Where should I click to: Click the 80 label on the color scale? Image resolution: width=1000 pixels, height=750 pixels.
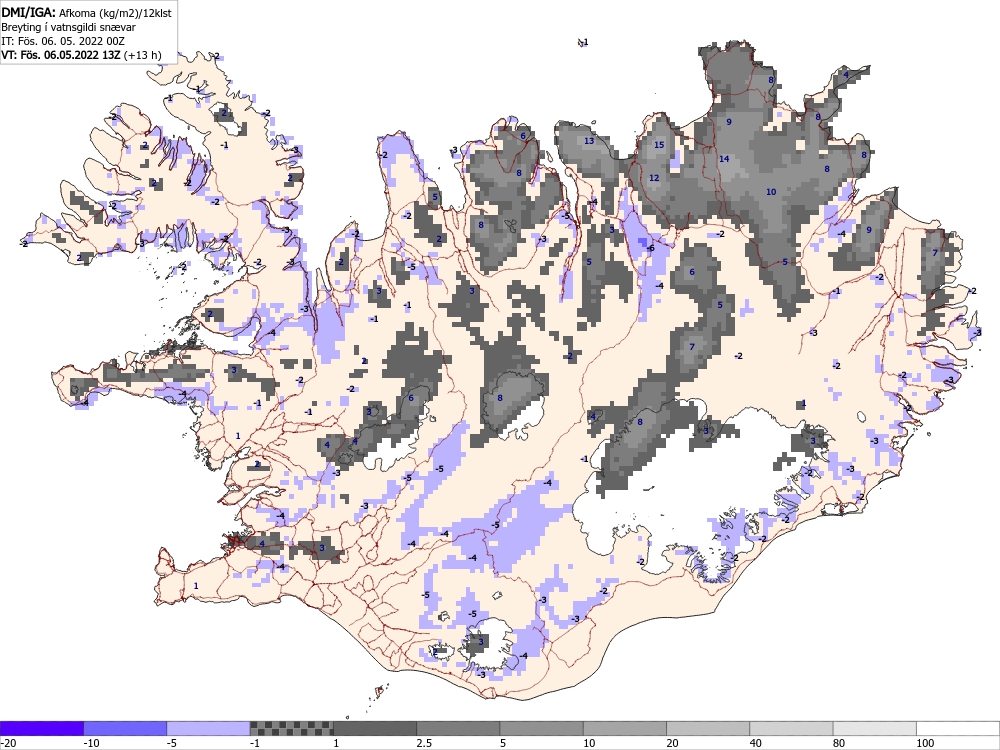click(x=839, y=743)
